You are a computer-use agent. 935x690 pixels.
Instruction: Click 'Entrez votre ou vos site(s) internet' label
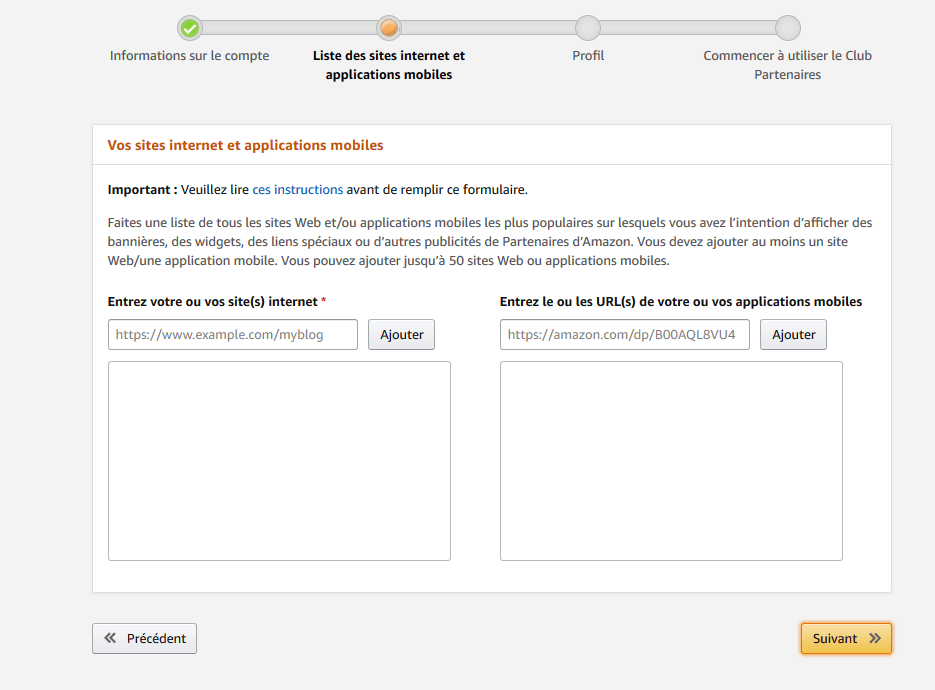213,301
